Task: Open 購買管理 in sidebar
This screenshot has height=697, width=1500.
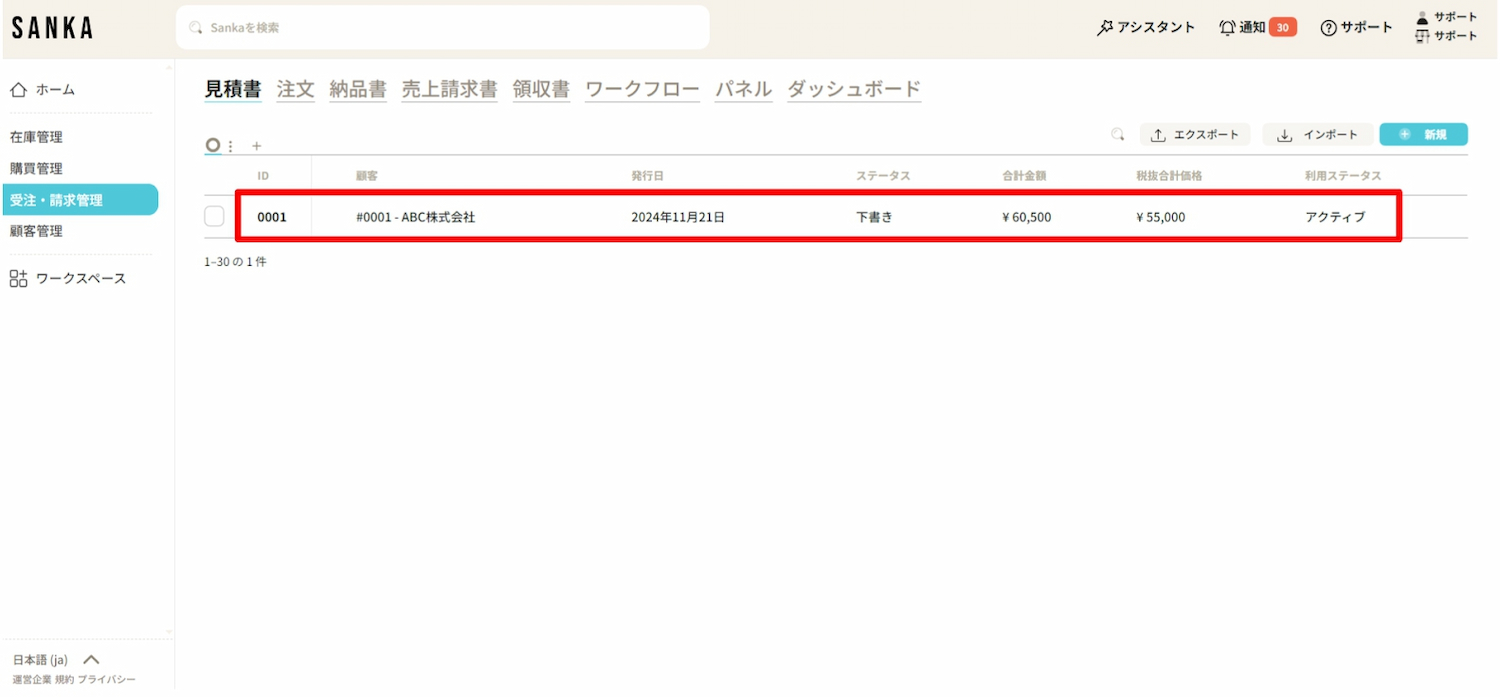Action: tap(36, 168)
